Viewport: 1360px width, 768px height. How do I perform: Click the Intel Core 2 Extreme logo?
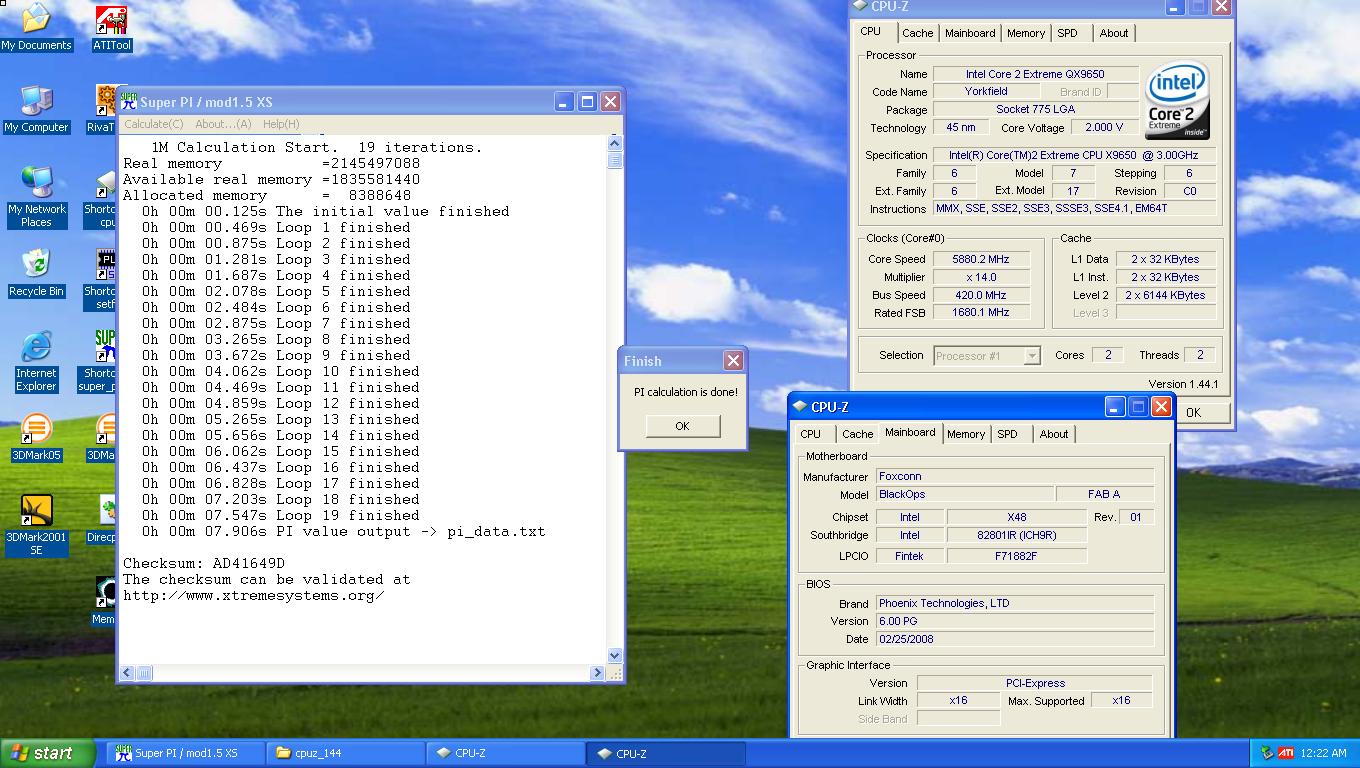pyautogui.click(x=1177, y=101)
